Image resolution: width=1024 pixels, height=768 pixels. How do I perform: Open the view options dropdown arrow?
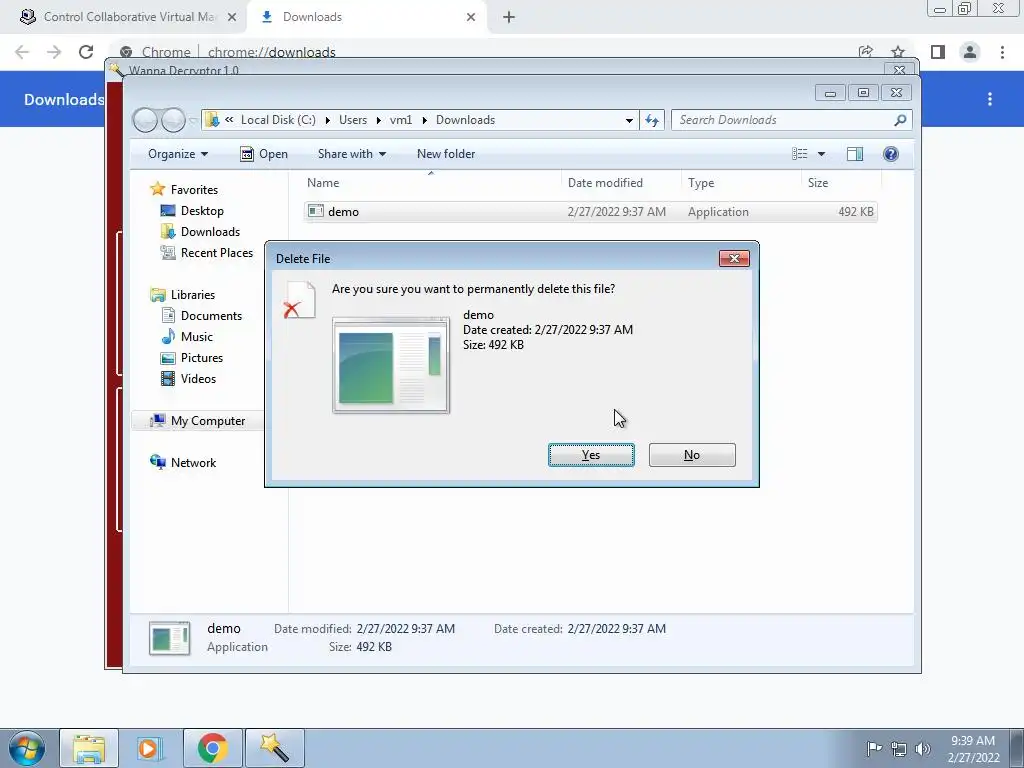coord(822,154)
